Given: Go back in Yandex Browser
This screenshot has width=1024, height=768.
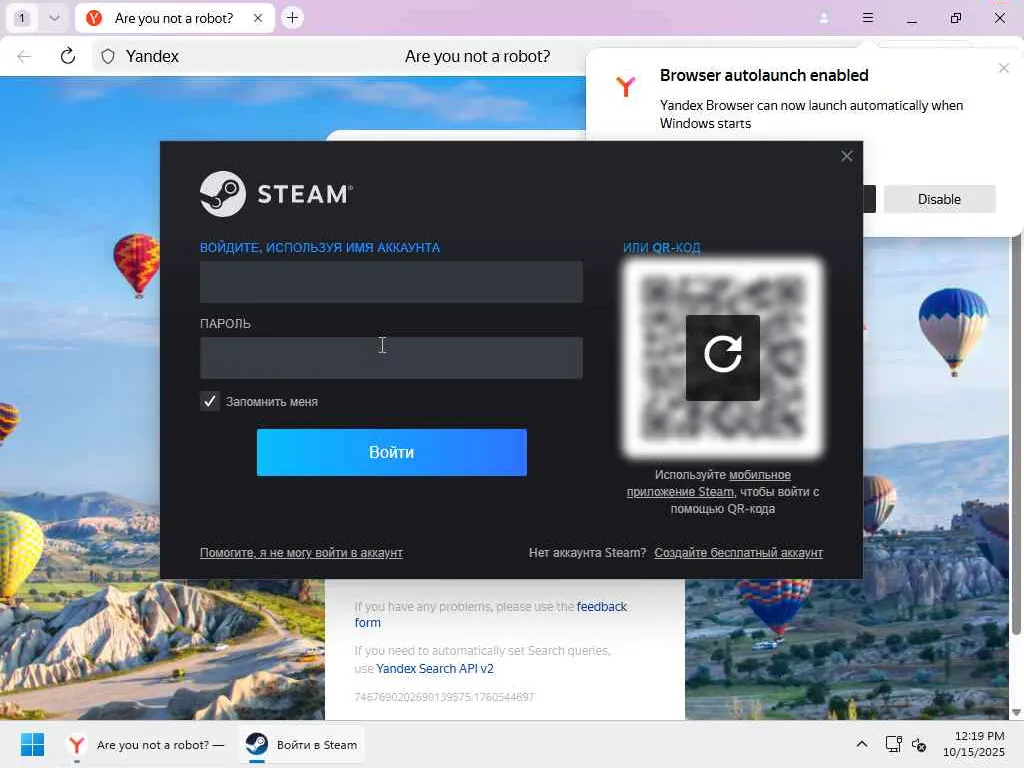Looking at the screenshot, I should [24, 56].
